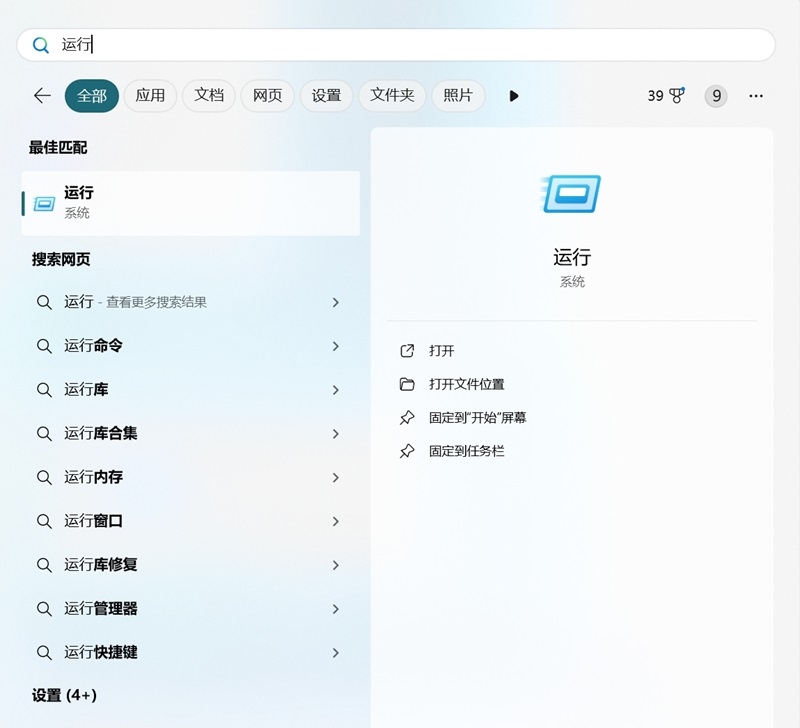
Task: Switch to the 设置 tab
Action: tap(326, 95)
